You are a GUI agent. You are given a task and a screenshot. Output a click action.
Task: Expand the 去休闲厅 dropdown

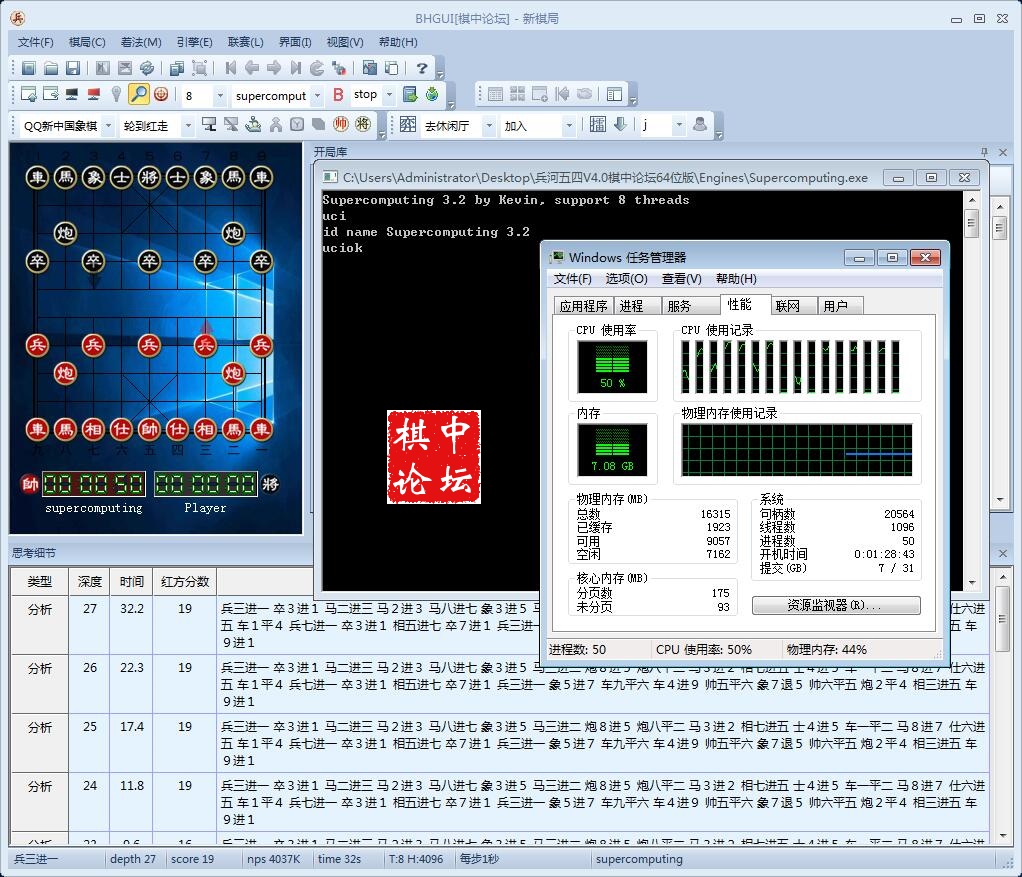tap(489, 126)
